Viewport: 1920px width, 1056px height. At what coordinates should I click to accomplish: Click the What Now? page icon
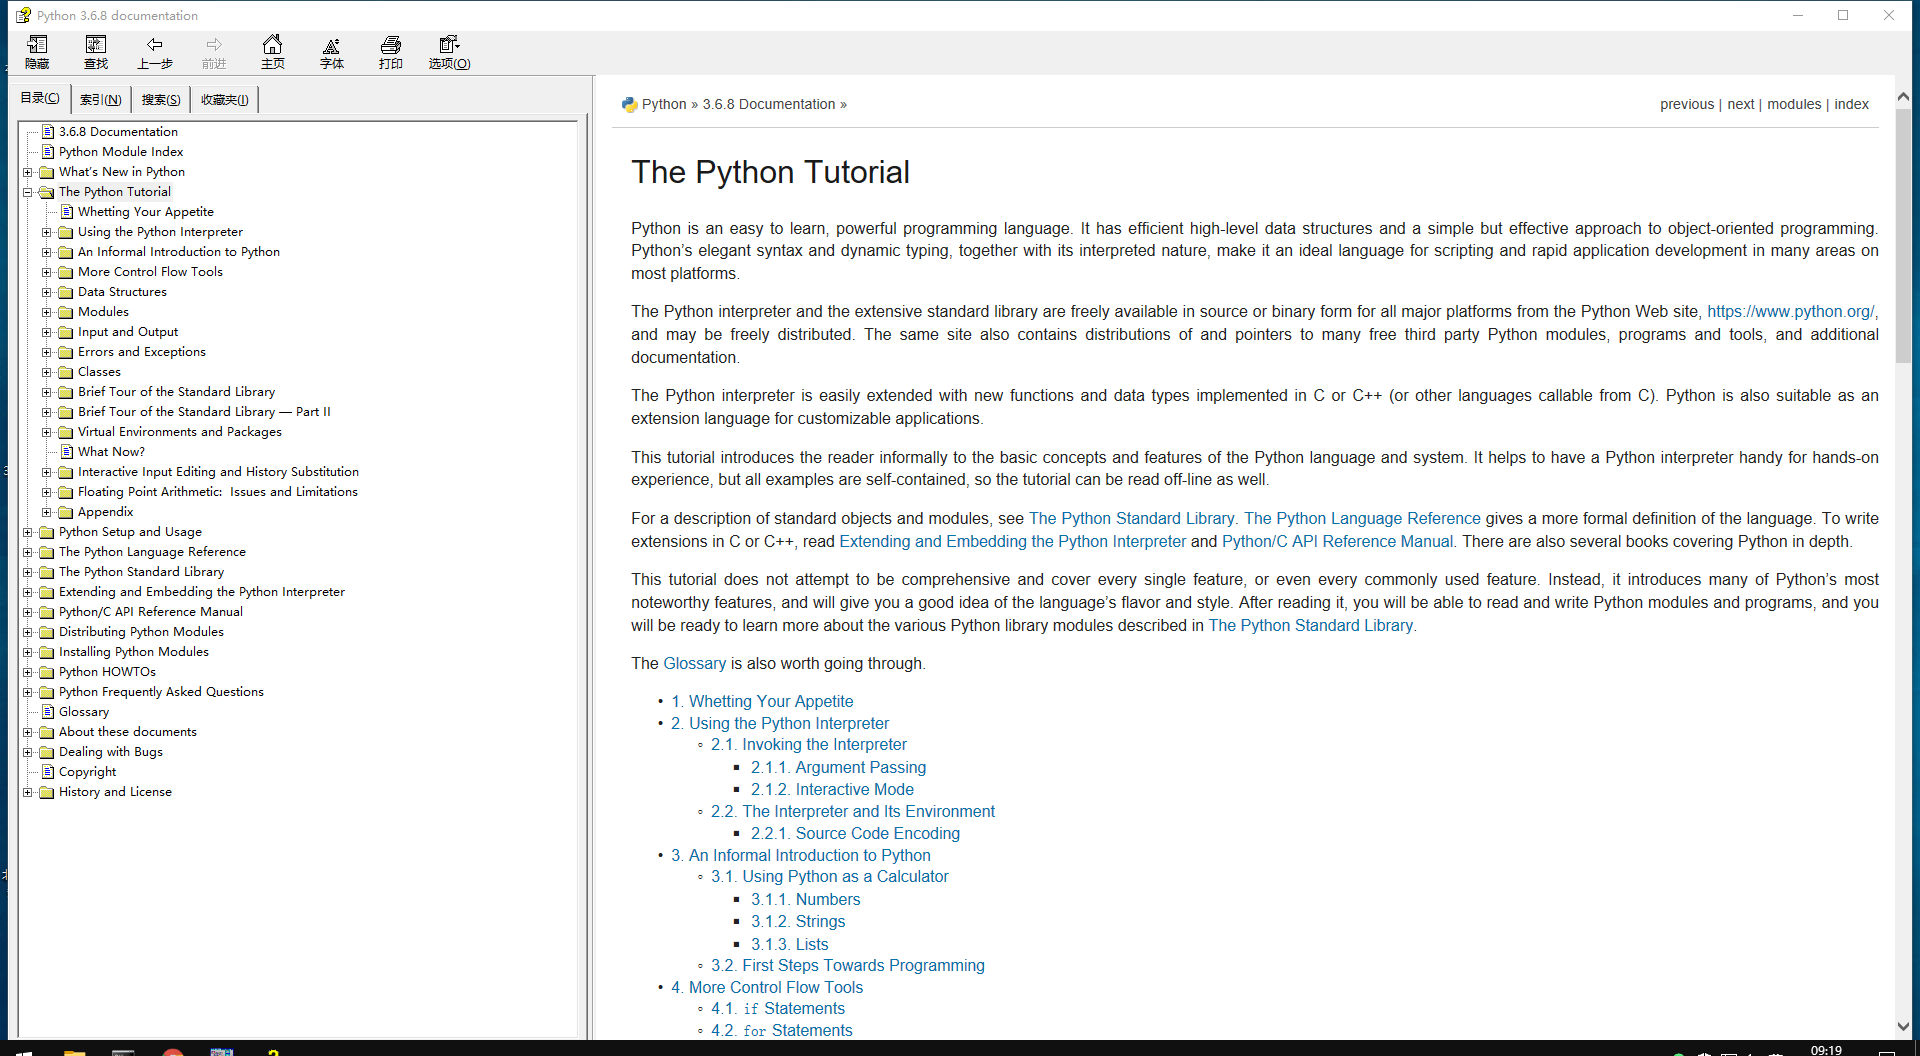[x=67, y=452]
